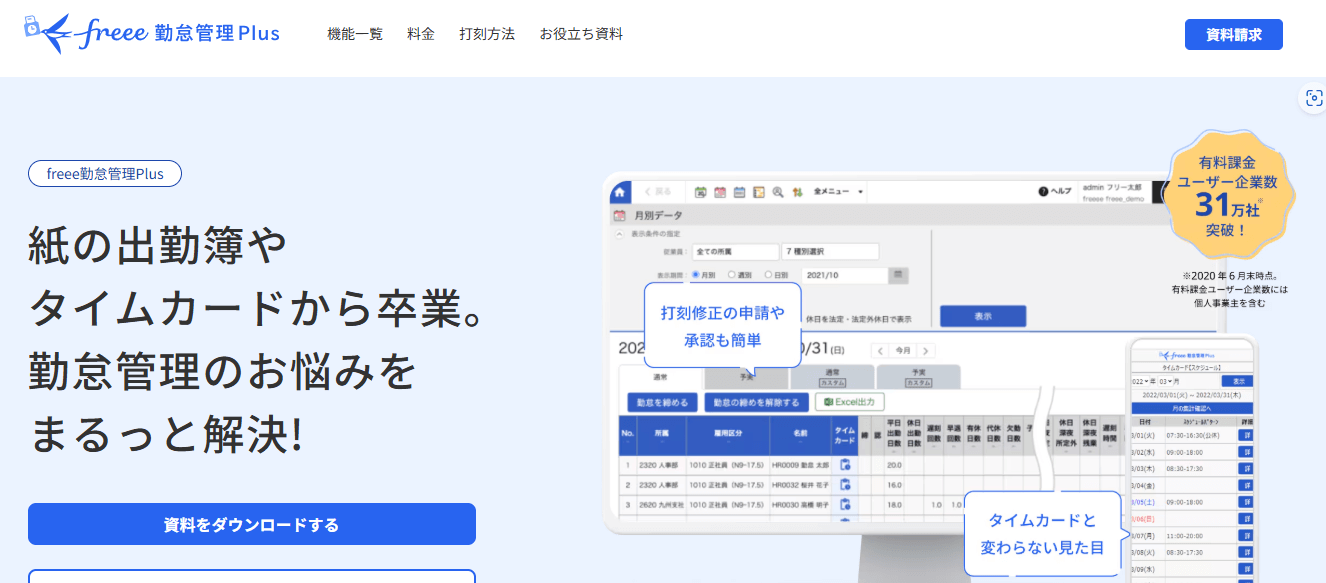Click the 今月 button
This screenshot has height=583, width=1326.
coord(903,351)
